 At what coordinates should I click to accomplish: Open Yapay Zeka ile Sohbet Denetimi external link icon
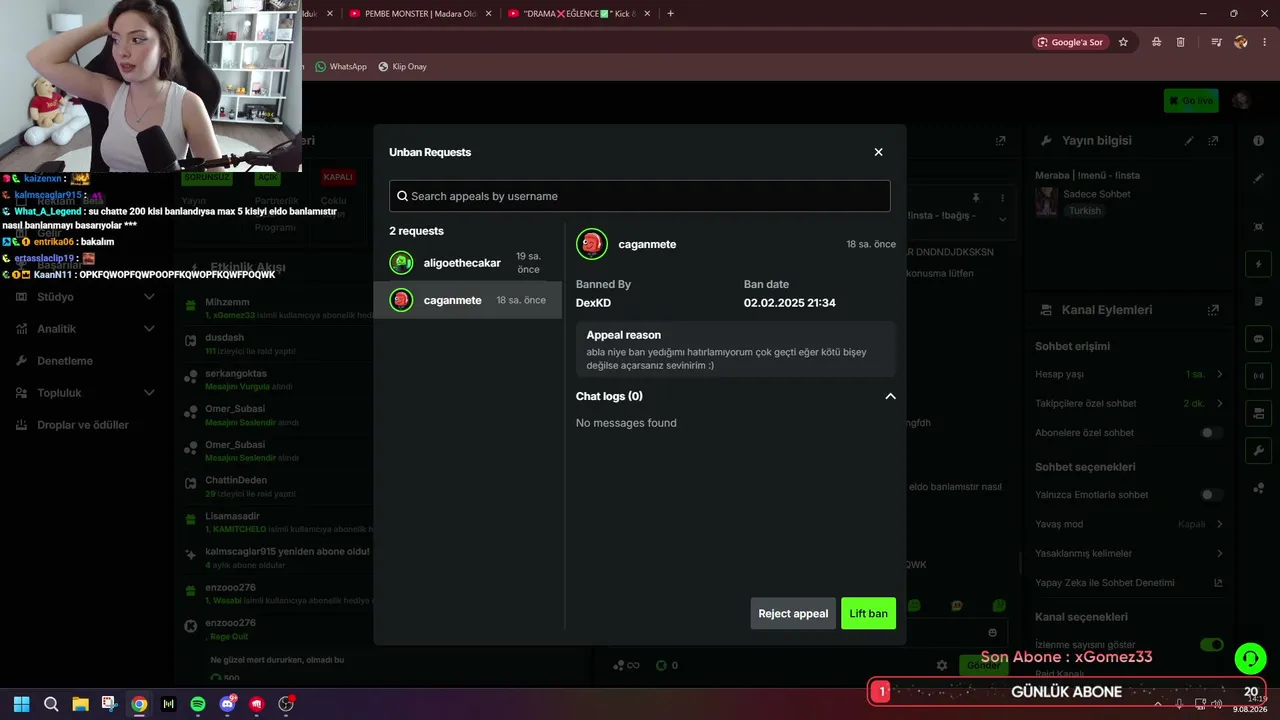pos(1218,583)
